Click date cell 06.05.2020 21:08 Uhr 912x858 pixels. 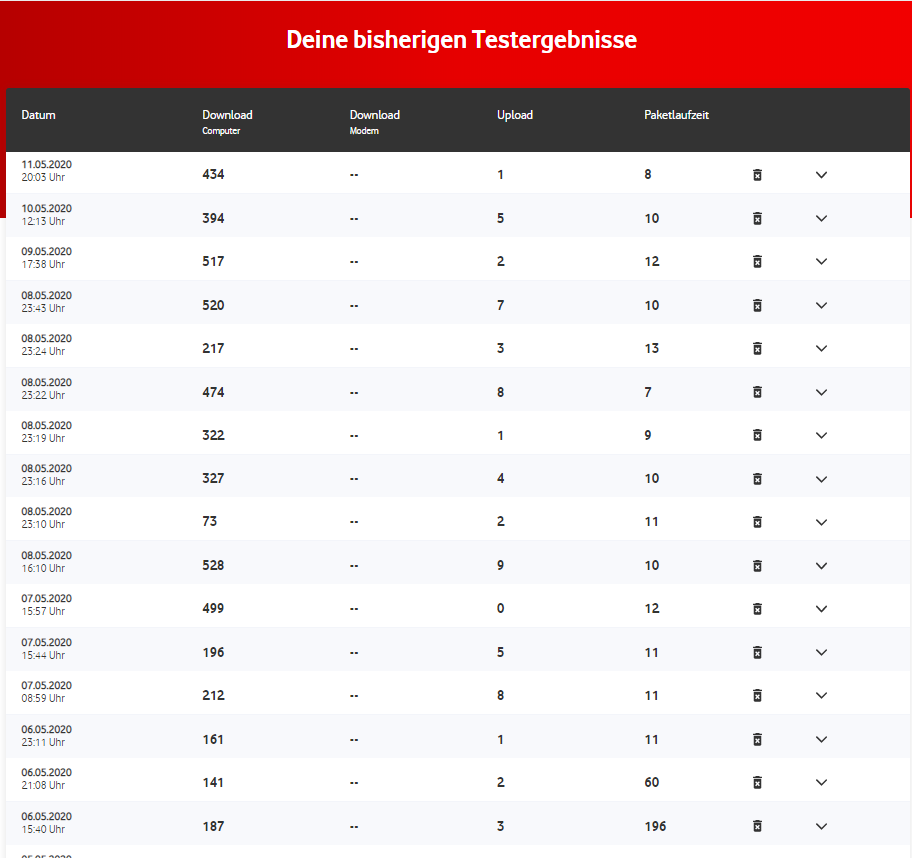[47, 779]
